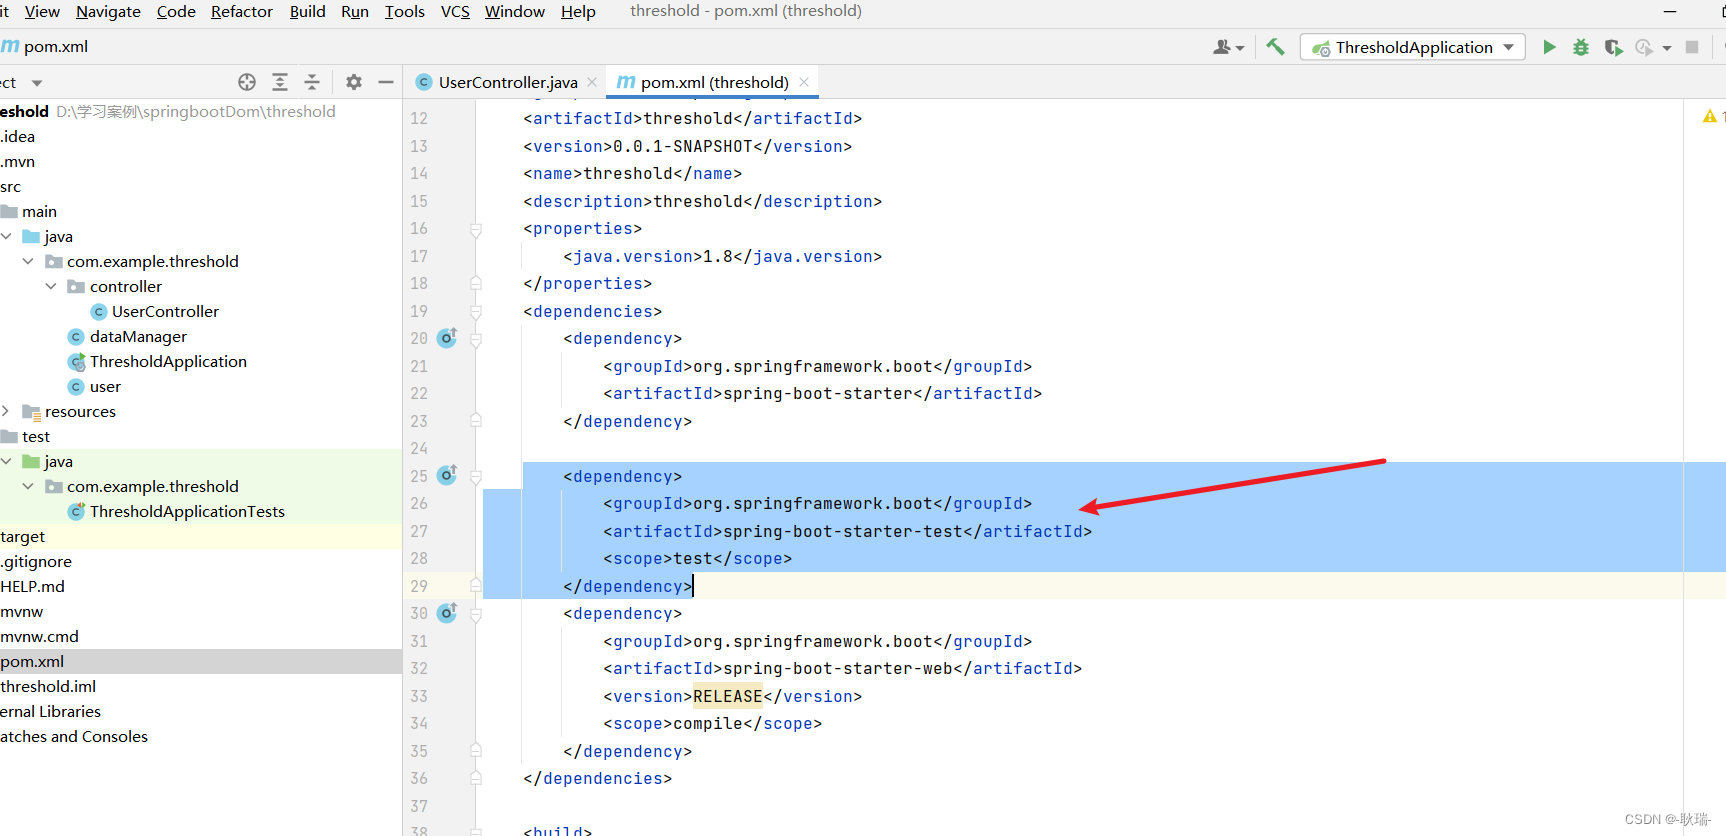Start debugging with the bug icon
The image size is (1726, 836).
(x=1581, y=47)
